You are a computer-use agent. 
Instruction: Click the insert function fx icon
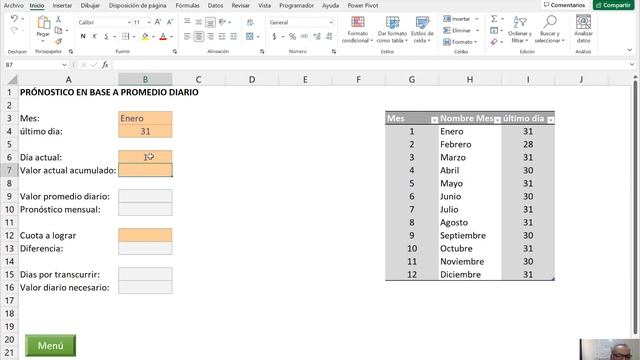pyautogui.click(x=105, y=64)
